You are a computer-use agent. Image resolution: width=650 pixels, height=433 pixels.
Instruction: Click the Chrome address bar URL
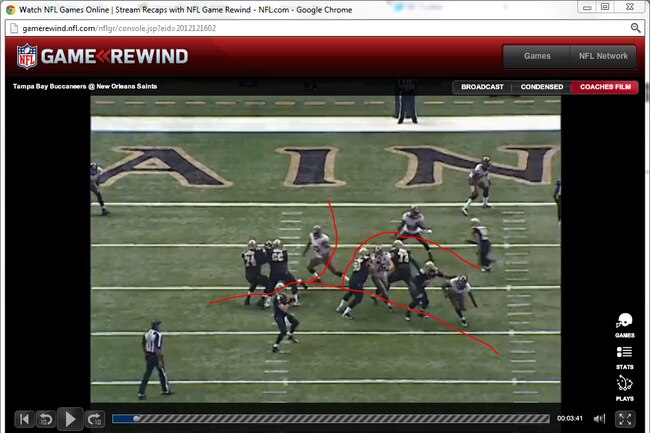tap(119, 28)
